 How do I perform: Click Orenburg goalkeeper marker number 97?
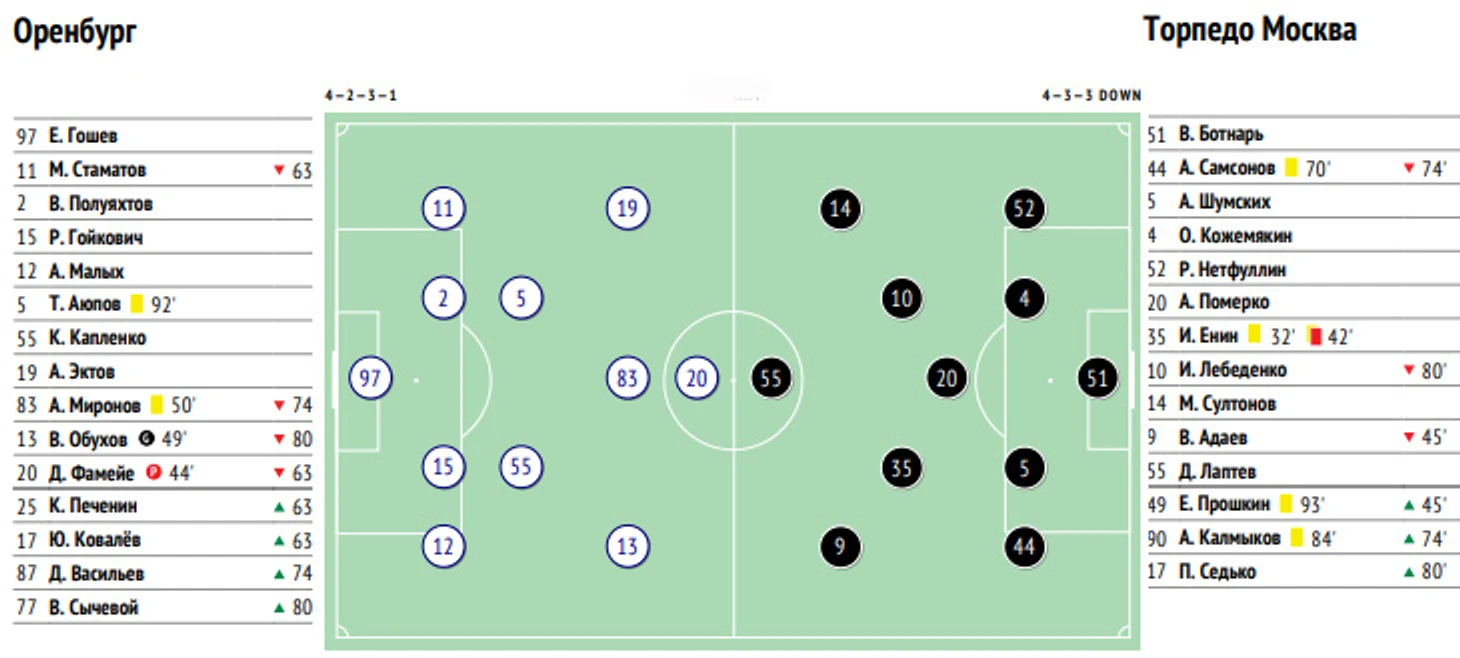point(370,378)
